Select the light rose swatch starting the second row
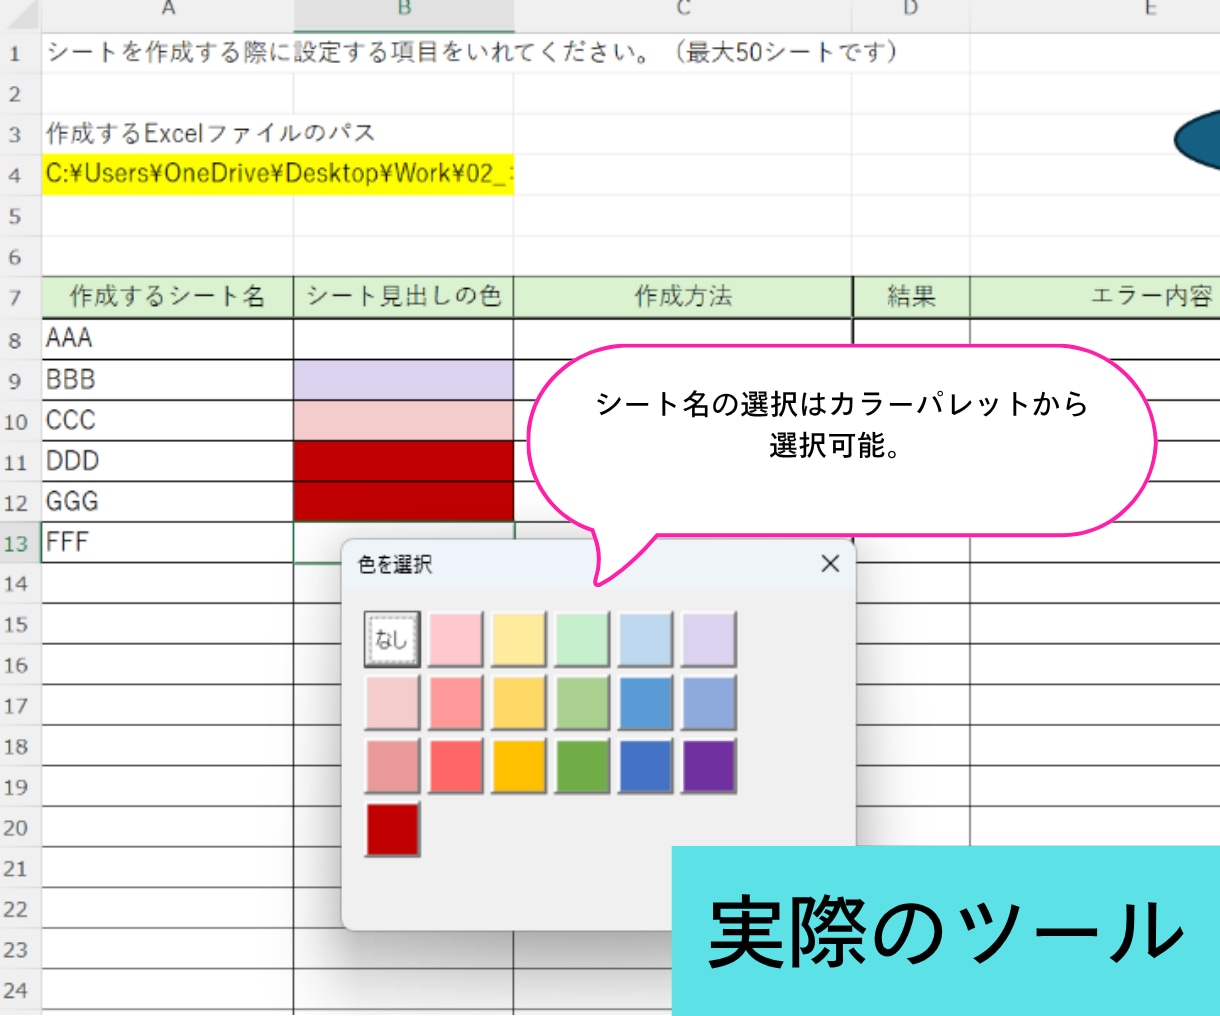 (392, 703)
